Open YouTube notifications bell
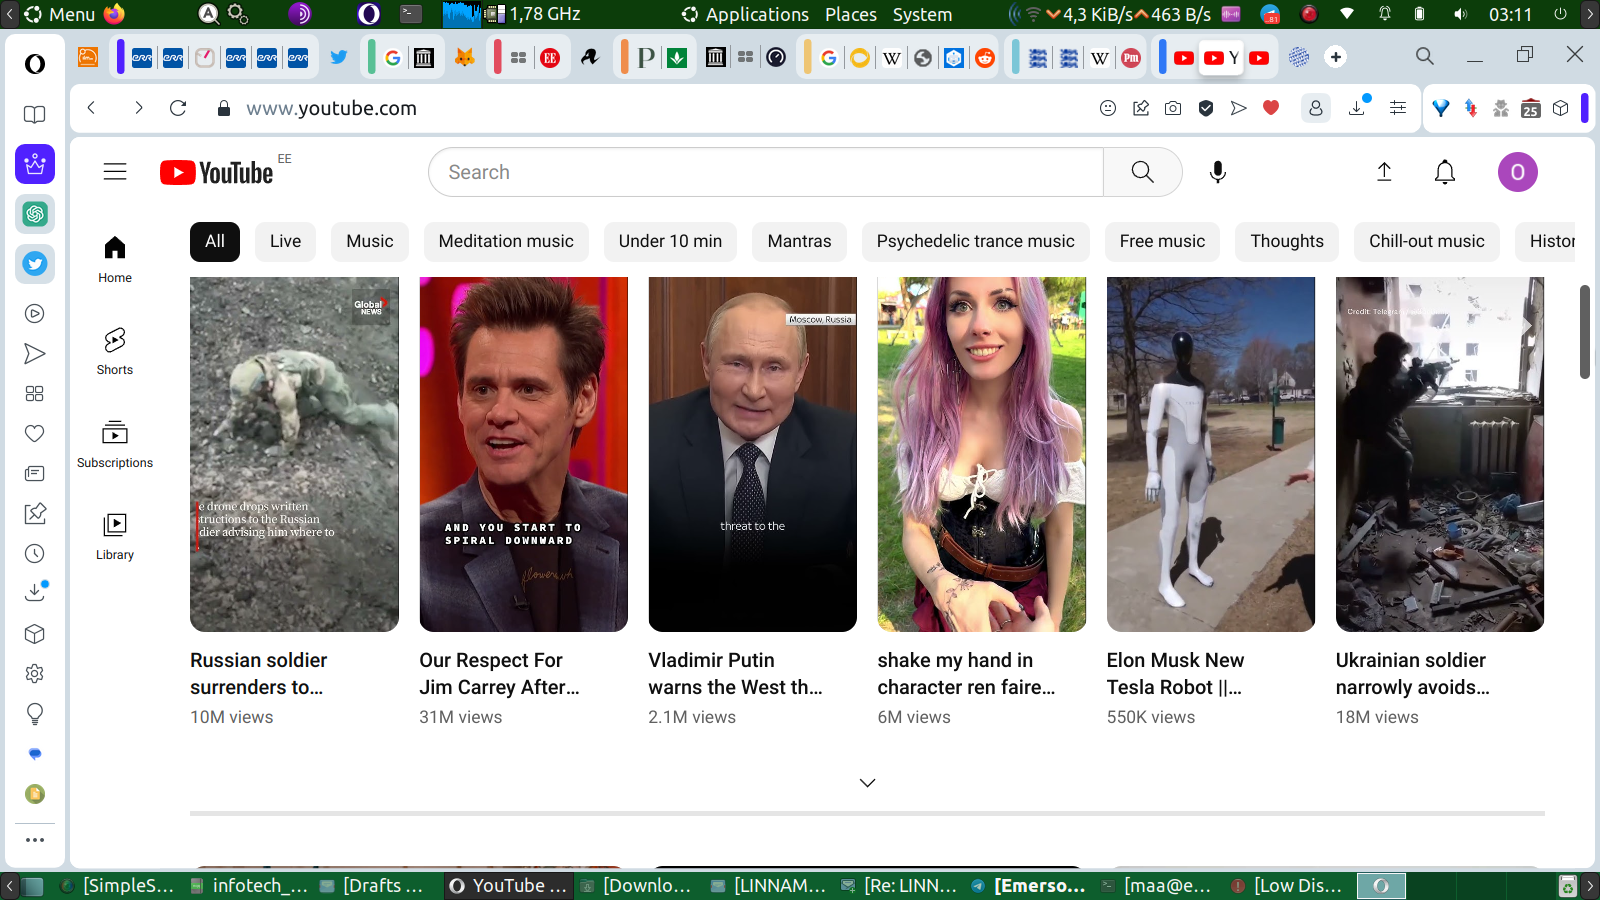1600x900 pixels. tap(1444, 172)
